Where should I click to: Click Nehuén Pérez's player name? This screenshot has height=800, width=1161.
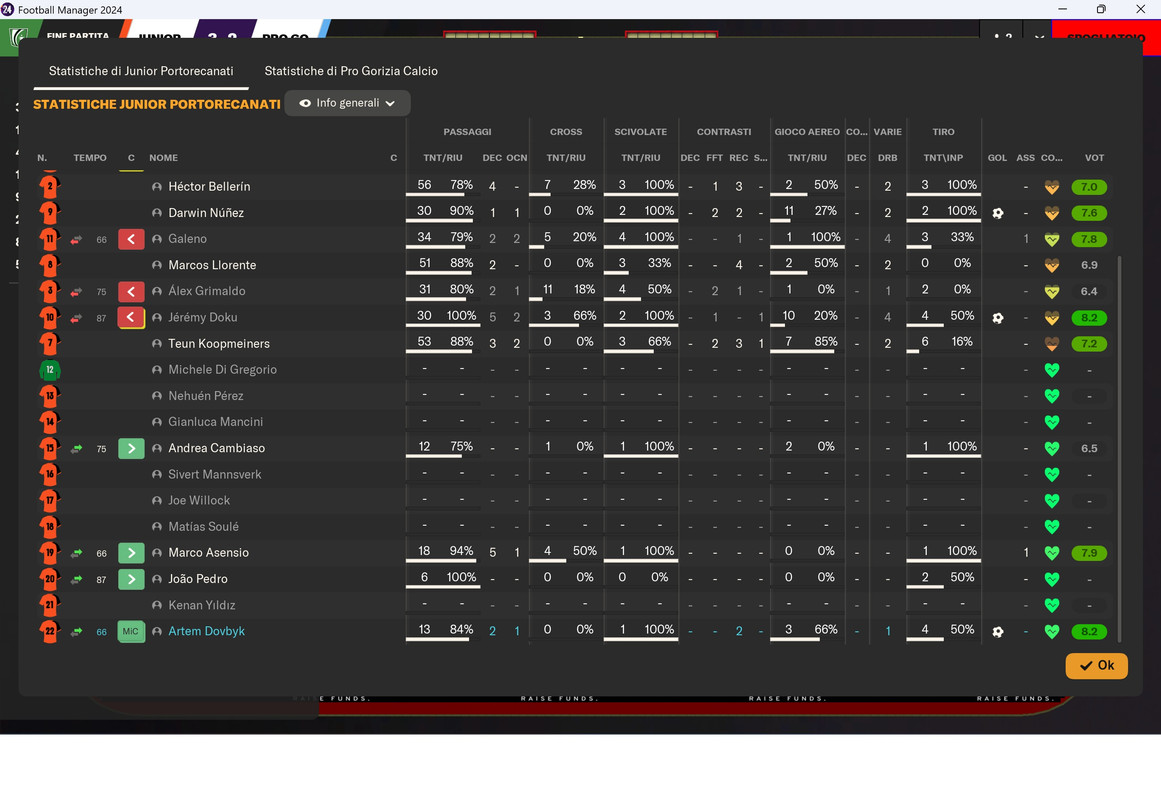[205, 396]
